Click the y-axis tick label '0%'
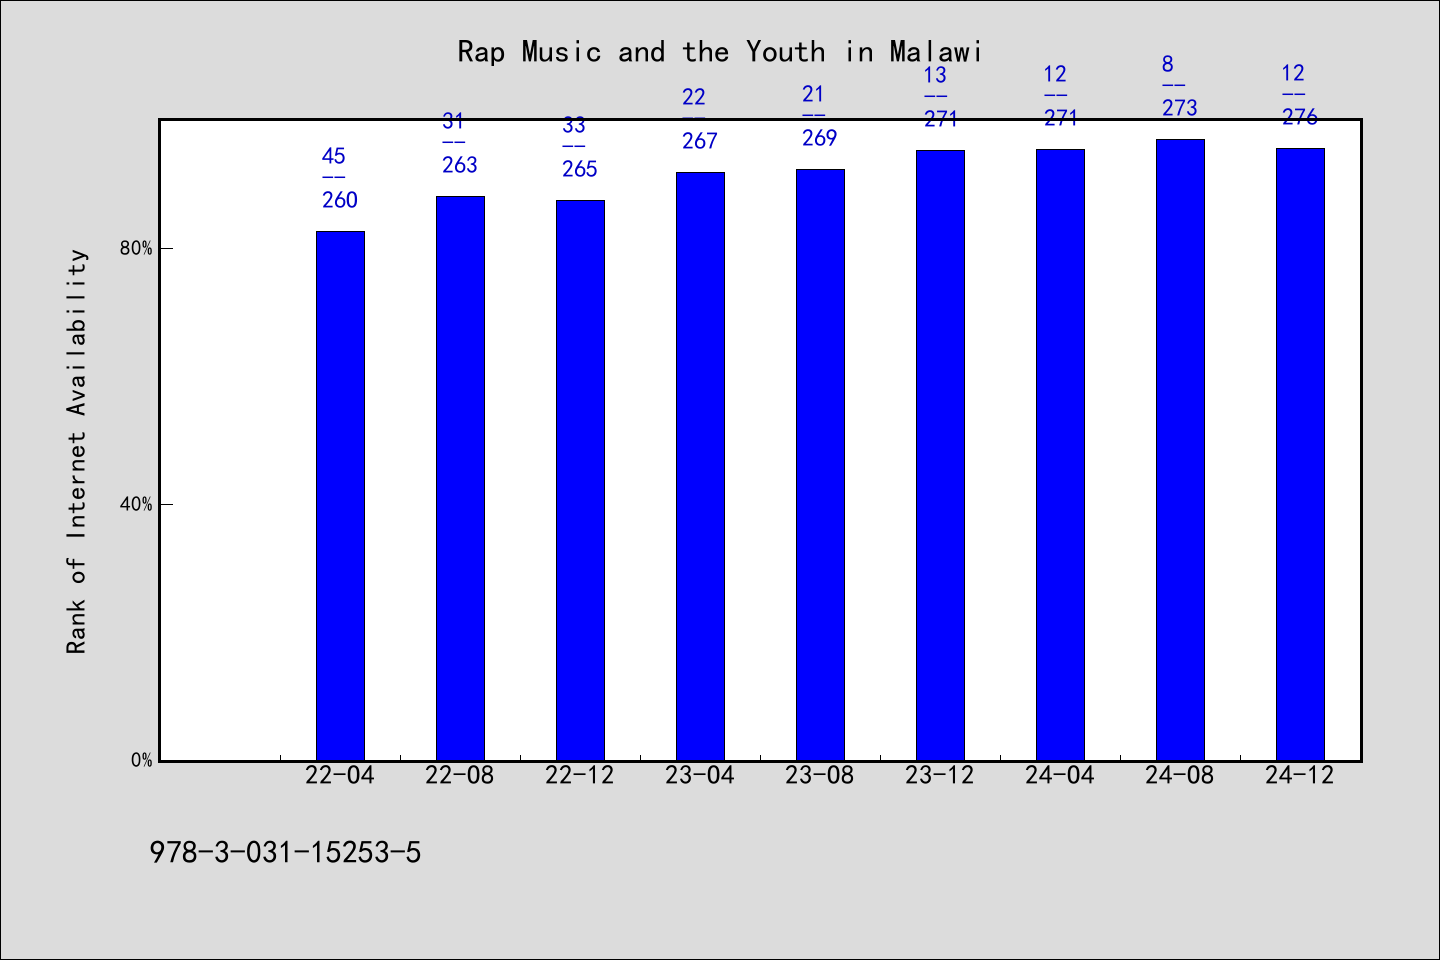Image resolution: width=1440 pixels, height=960 pixels. 141,761
